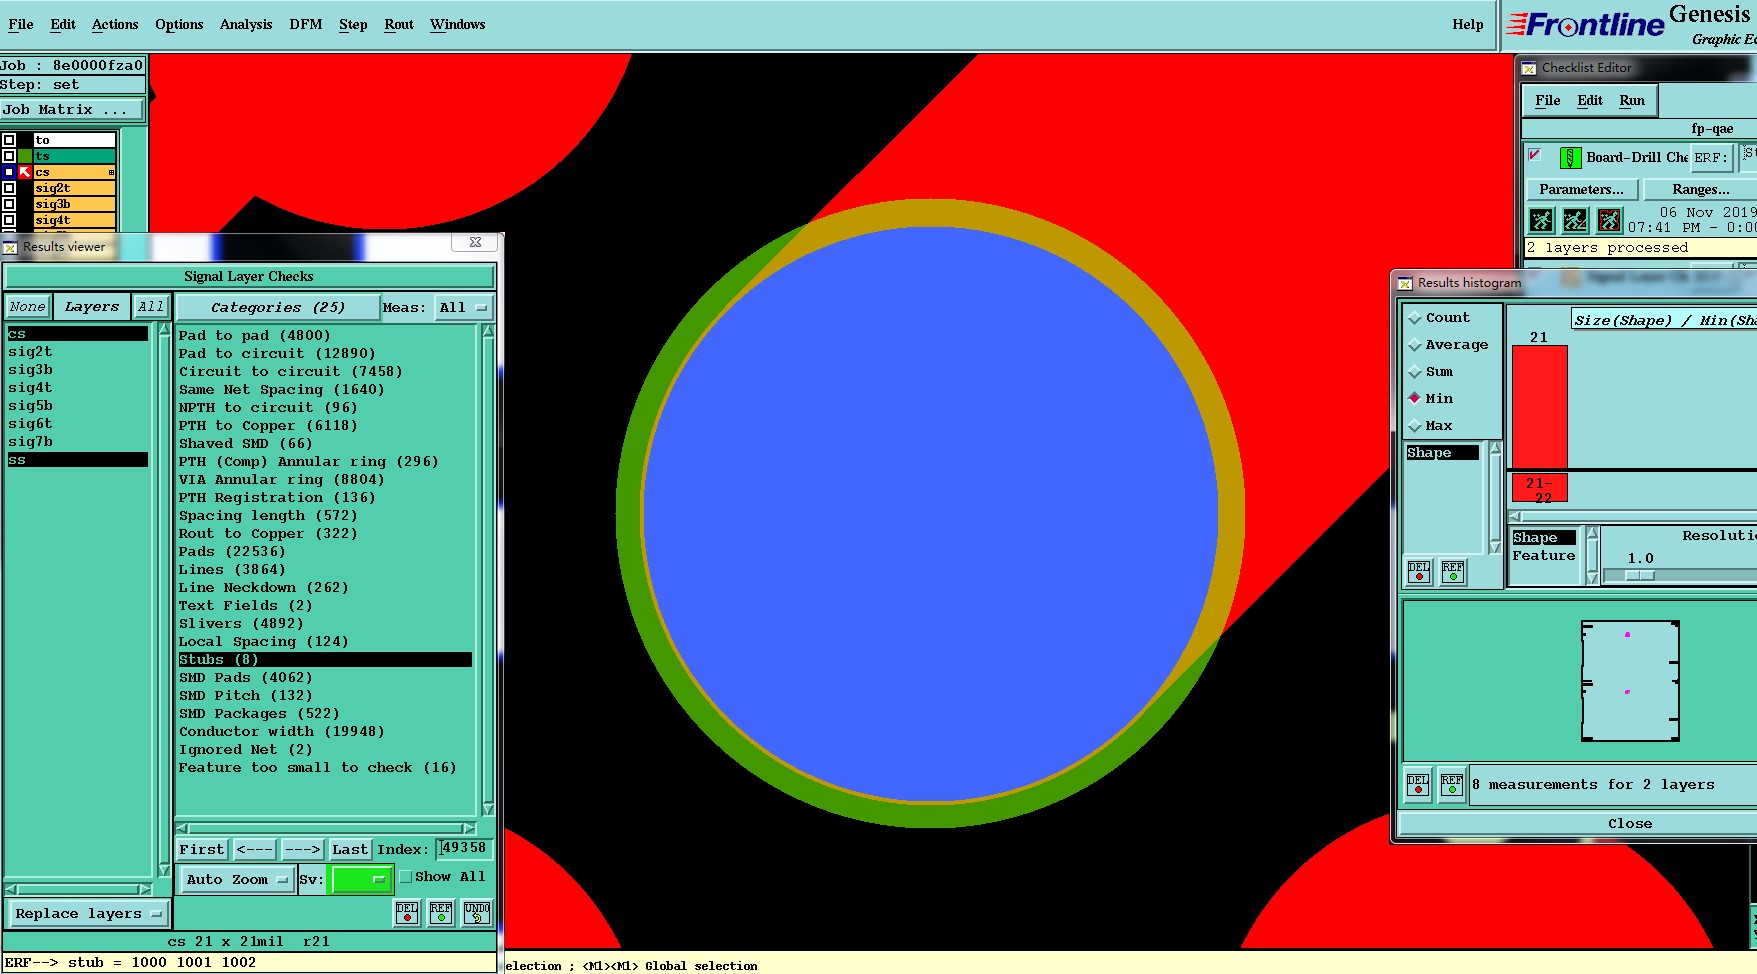This screenshot has height=974, width=1757.
Task: Click the Frontline logo
Action: click(1585, 24)
